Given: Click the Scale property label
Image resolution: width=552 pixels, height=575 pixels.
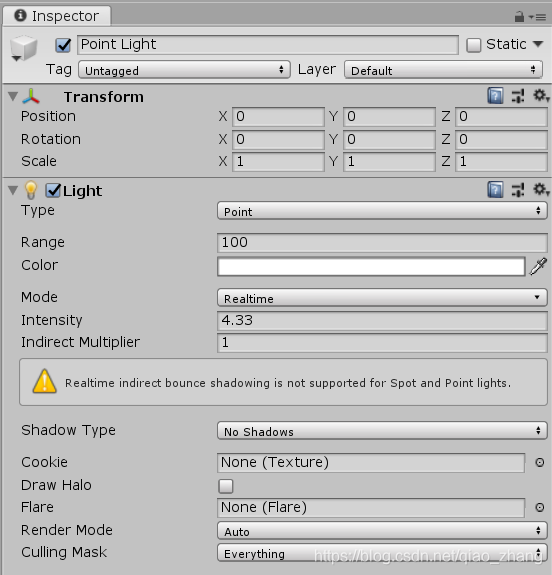Looking at the screenshot, I should (39, 161).
